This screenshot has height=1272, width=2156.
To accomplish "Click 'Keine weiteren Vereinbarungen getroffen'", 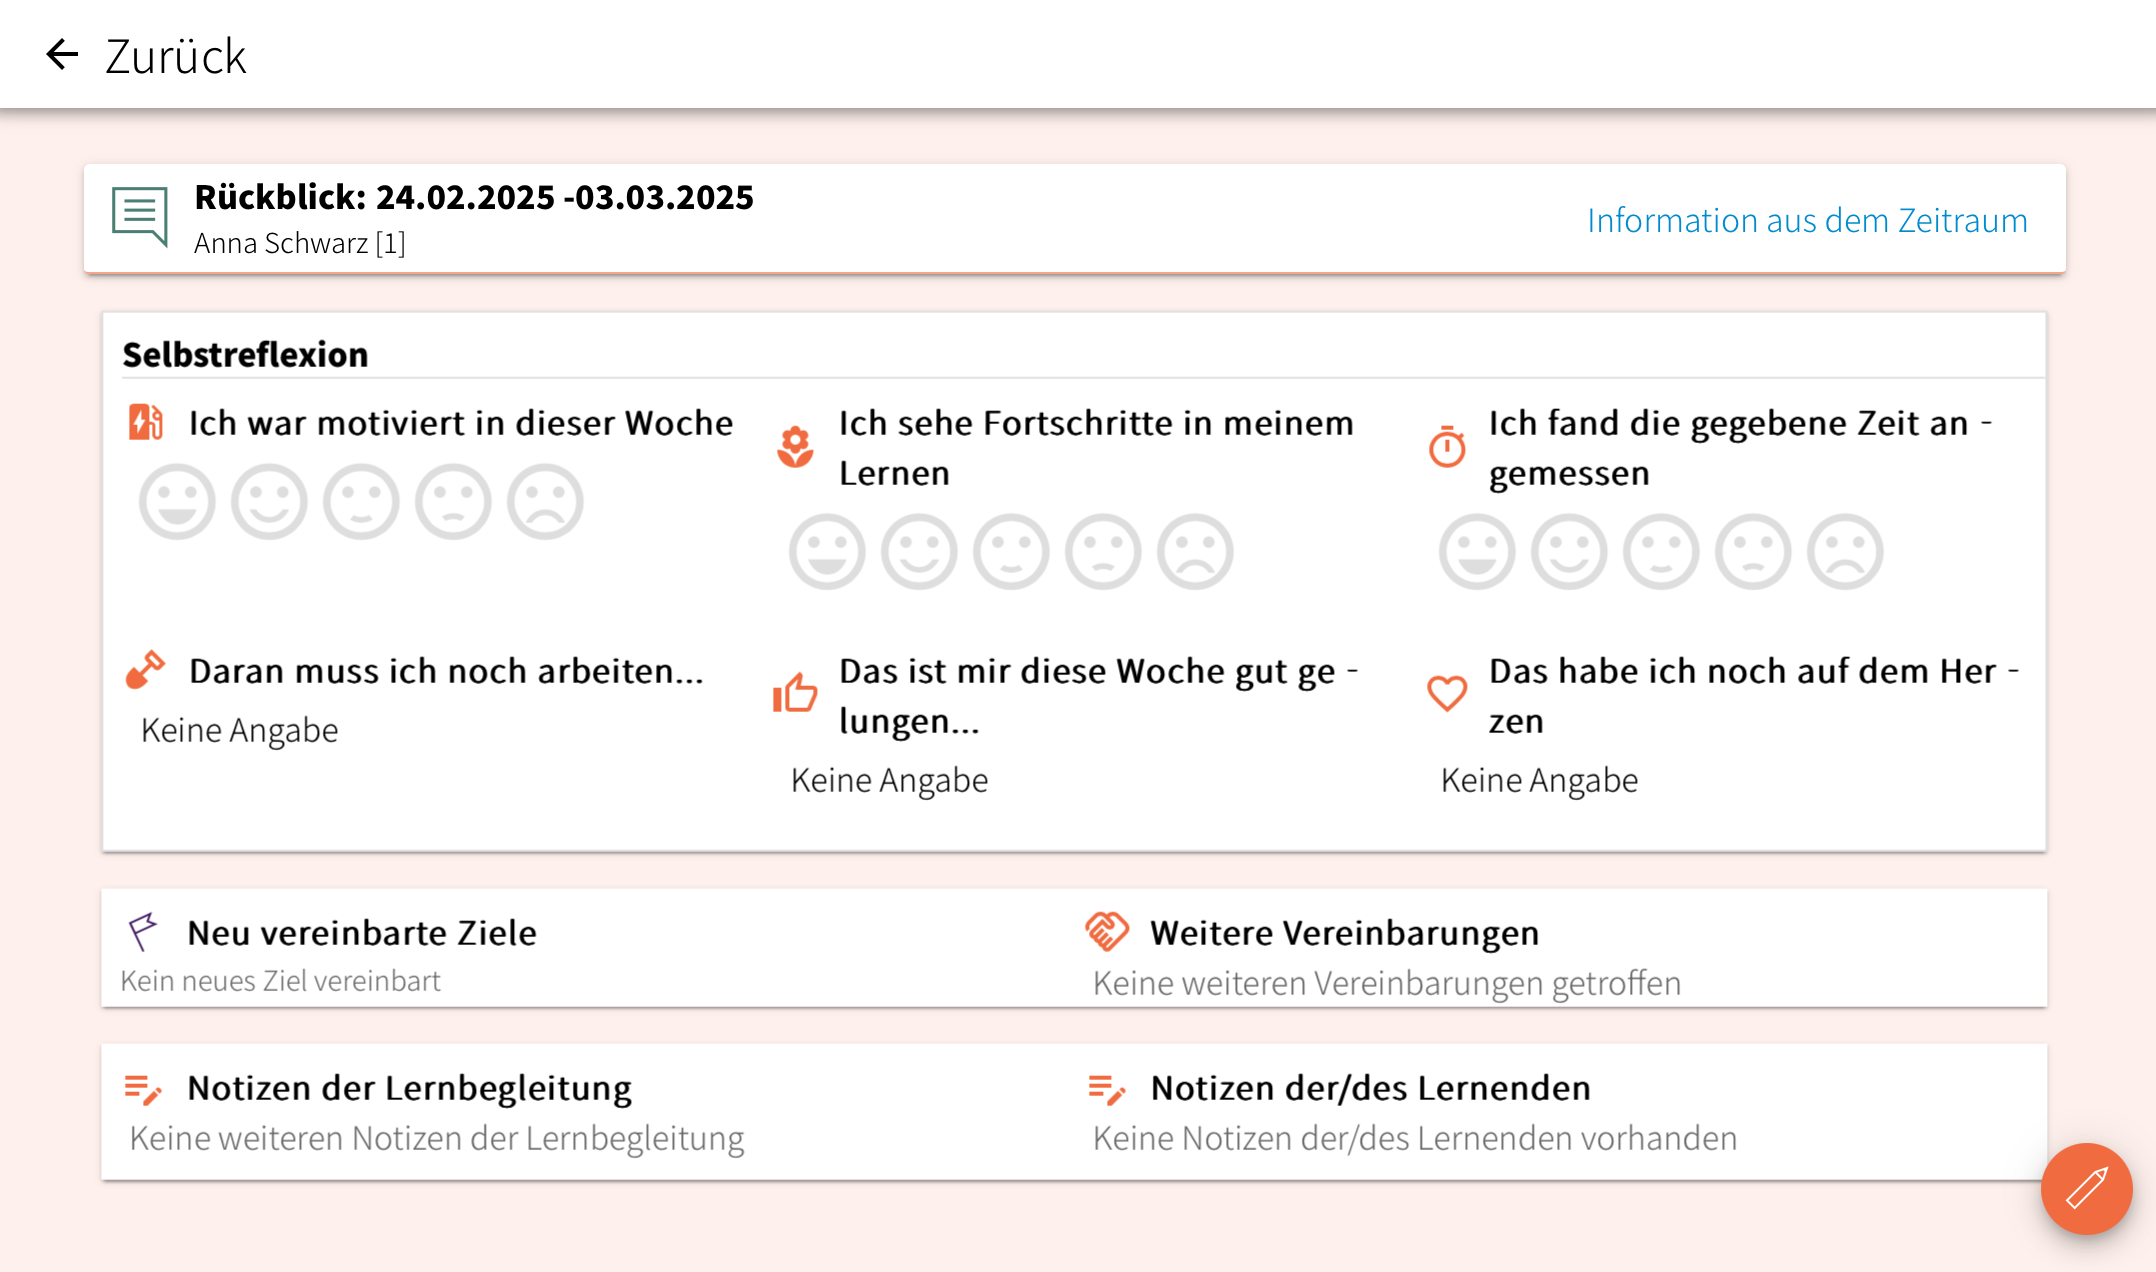I will [x=1386, y=983].
